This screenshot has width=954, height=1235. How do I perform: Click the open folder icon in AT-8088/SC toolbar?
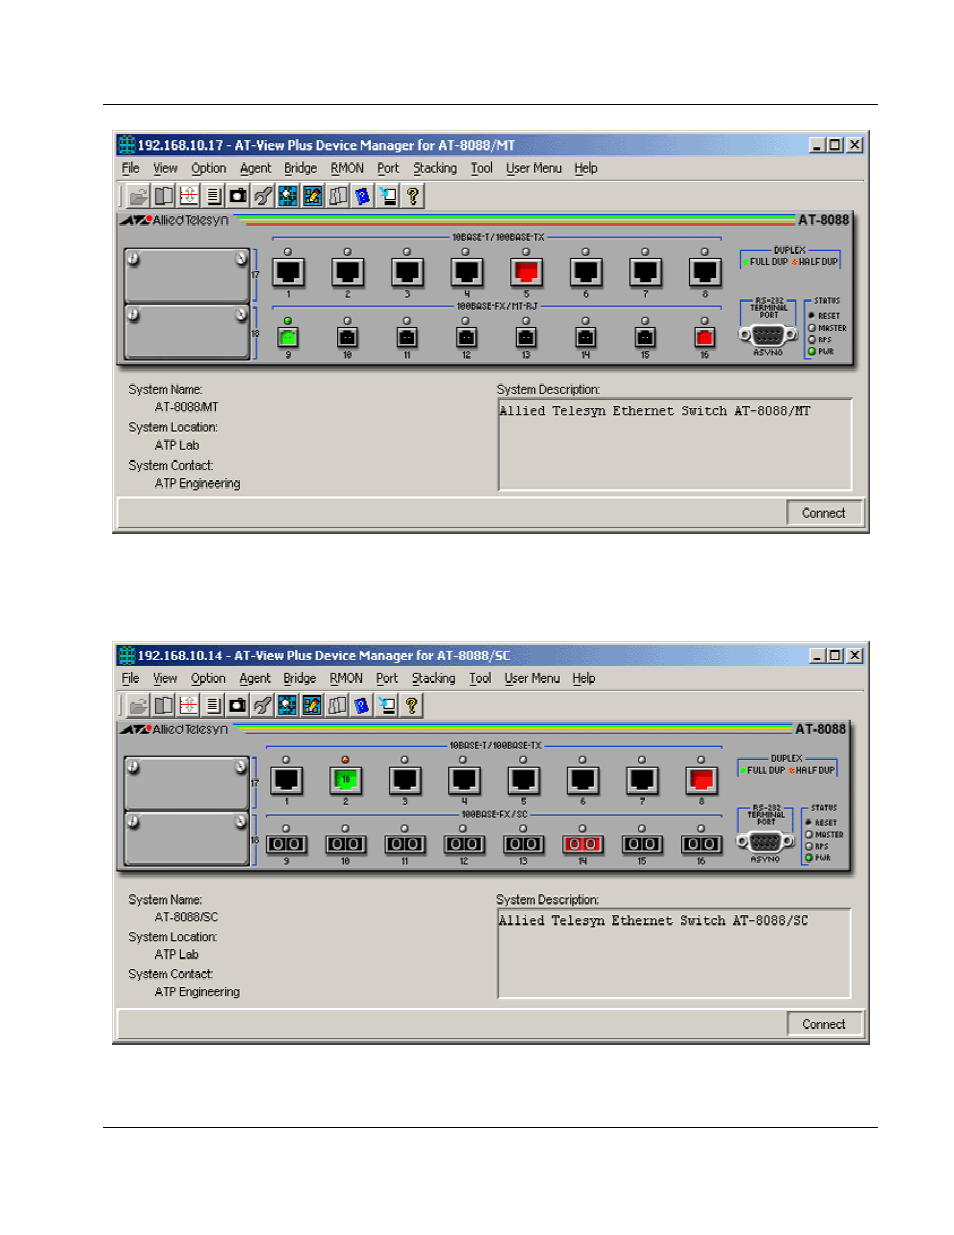click(139, 705)
